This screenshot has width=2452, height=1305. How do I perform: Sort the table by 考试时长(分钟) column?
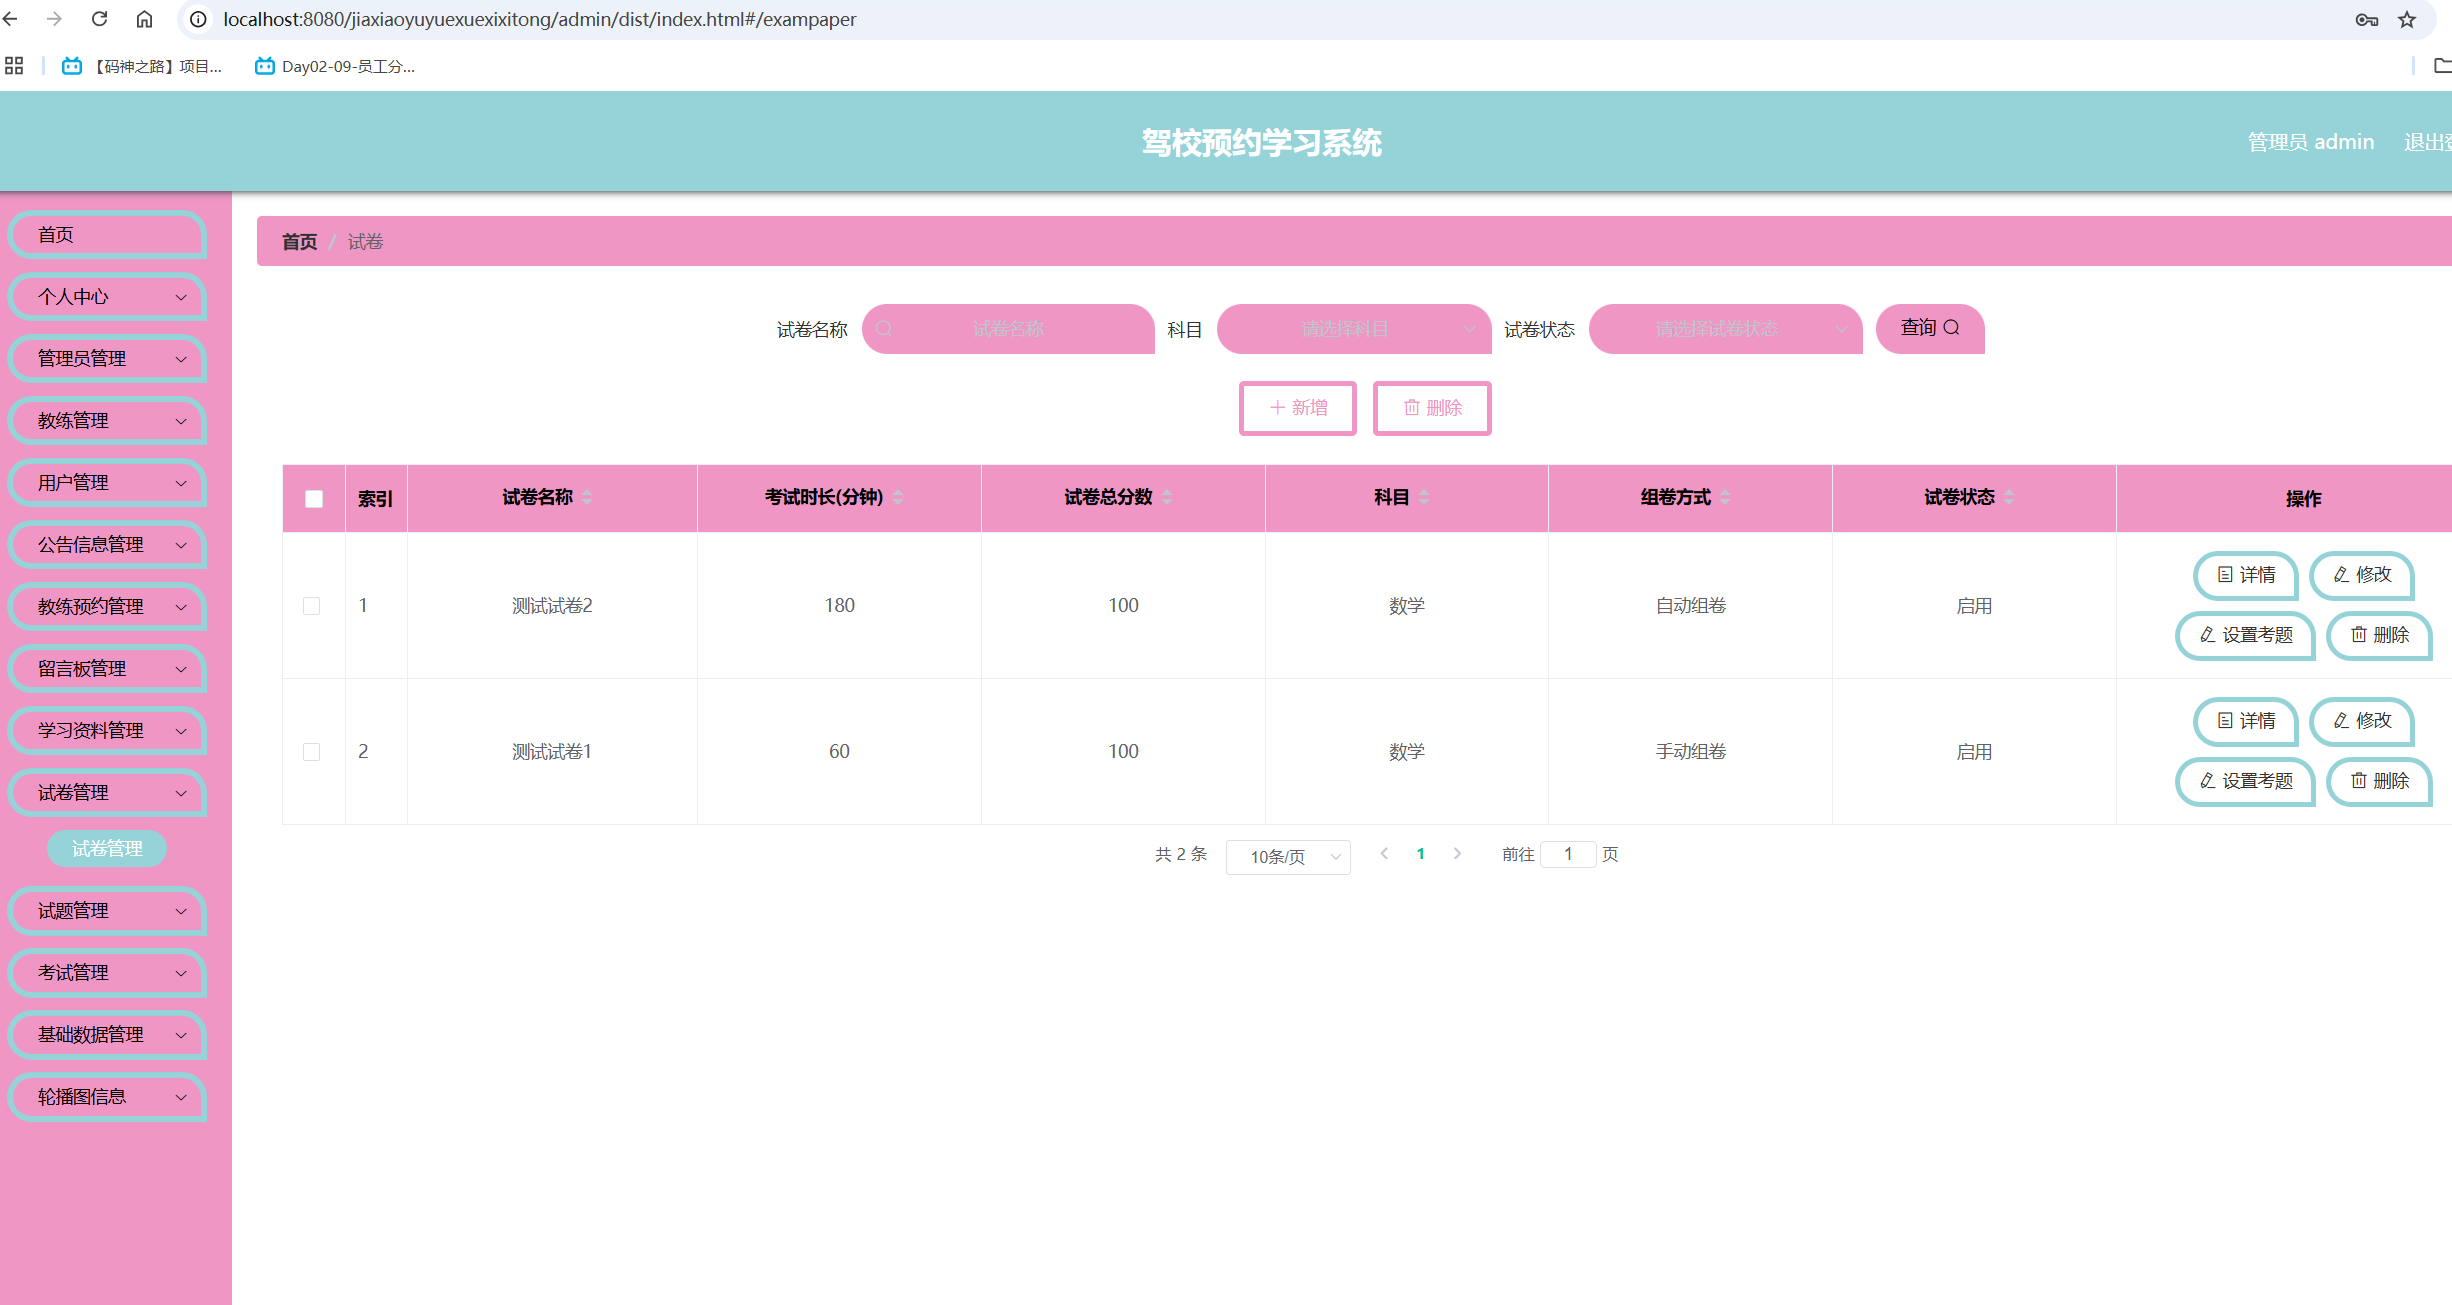(x=898, y=497)
